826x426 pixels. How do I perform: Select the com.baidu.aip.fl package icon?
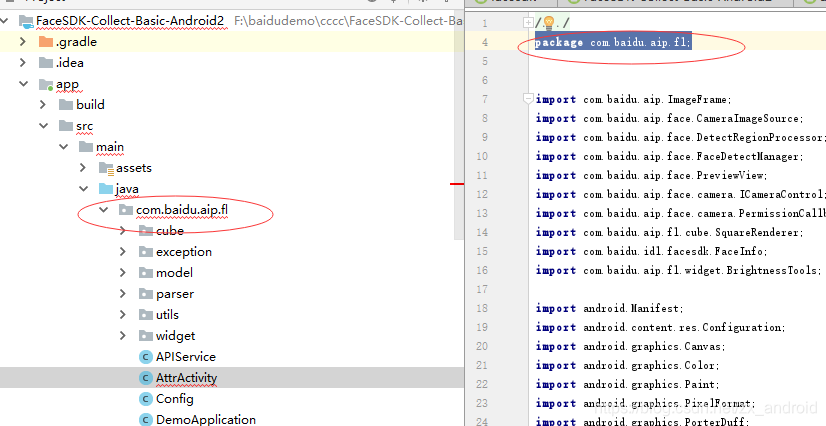point(125,210)
